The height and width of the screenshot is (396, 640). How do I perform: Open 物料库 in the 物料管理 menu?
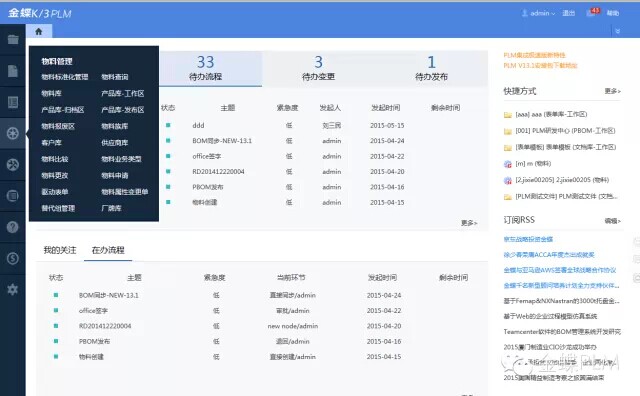[x=51, y=93]
